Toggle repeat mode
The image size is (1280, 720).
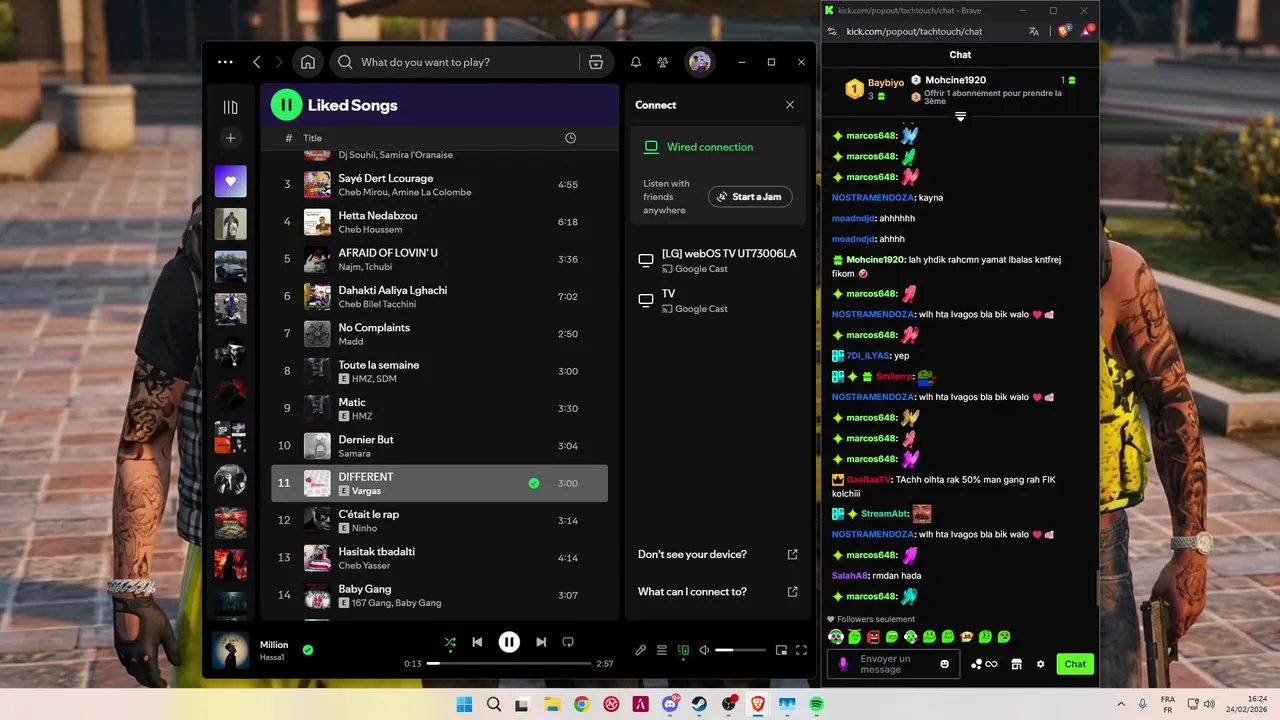(568, 642)
